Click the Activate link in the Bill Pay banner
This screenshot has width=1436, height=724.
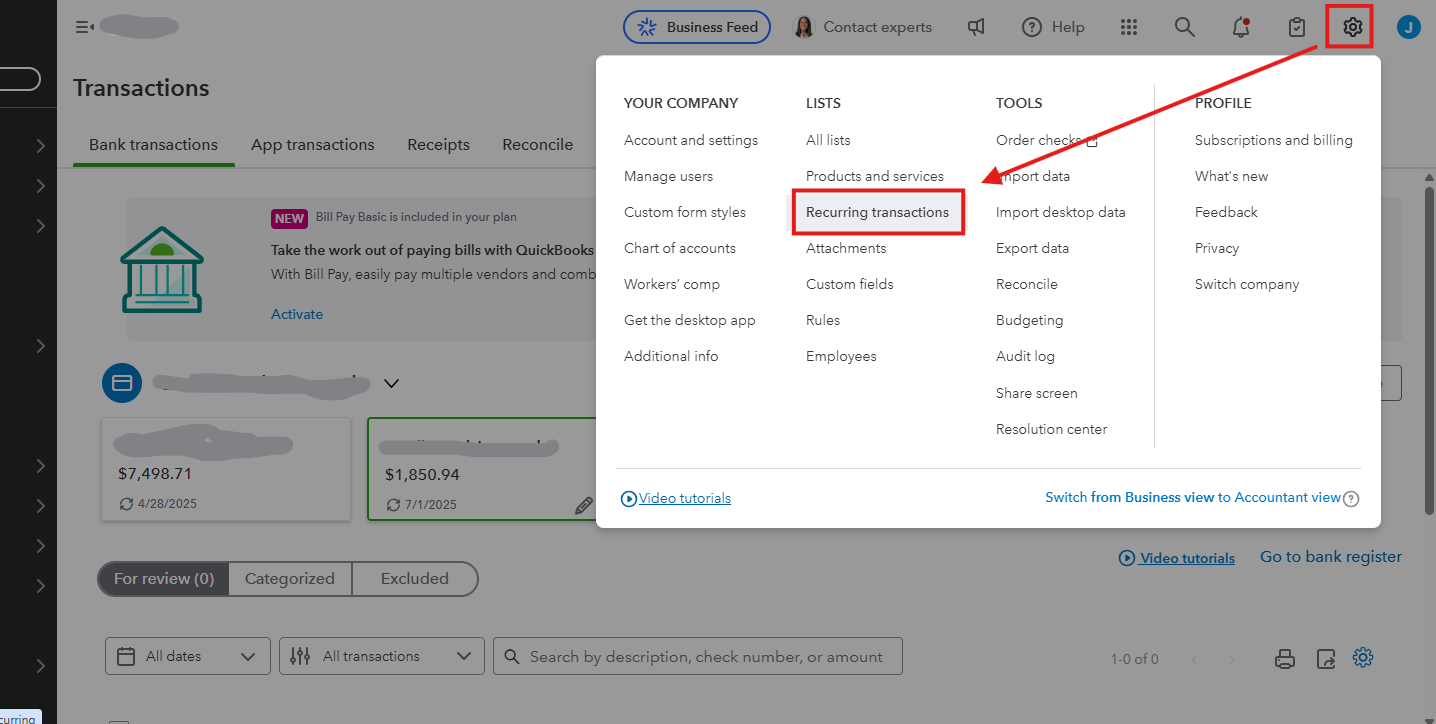[x=297, y=314]
